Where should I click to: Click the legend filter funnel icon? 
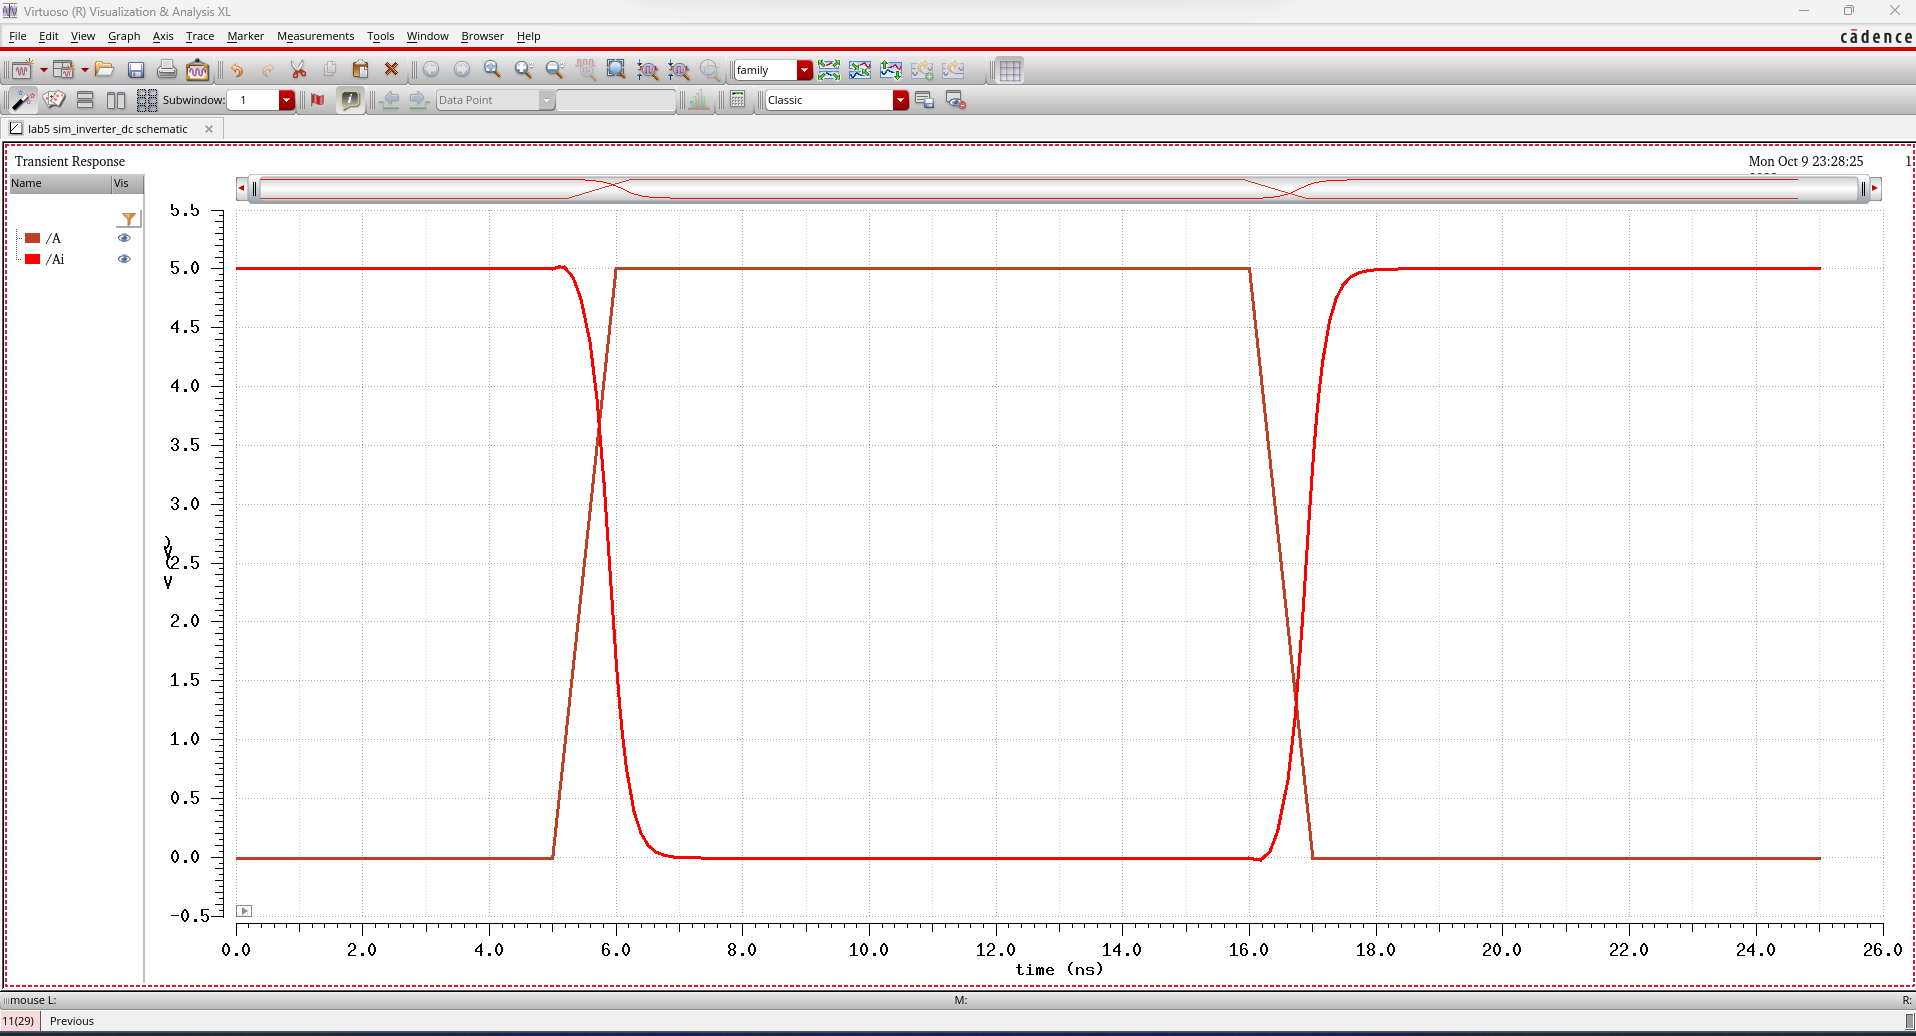coord(129,219)
